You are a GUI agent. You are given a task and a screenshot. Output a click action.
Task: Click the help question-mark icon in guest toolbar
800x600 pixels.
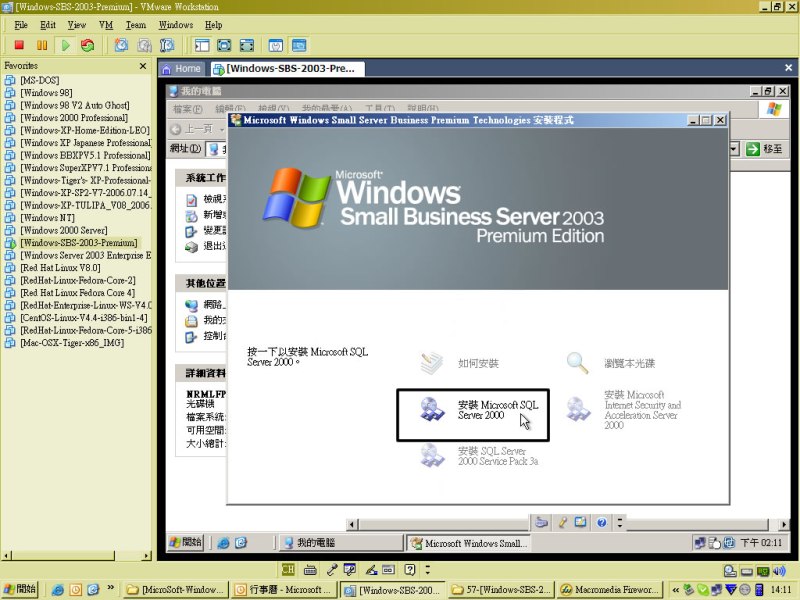point(602,522)
